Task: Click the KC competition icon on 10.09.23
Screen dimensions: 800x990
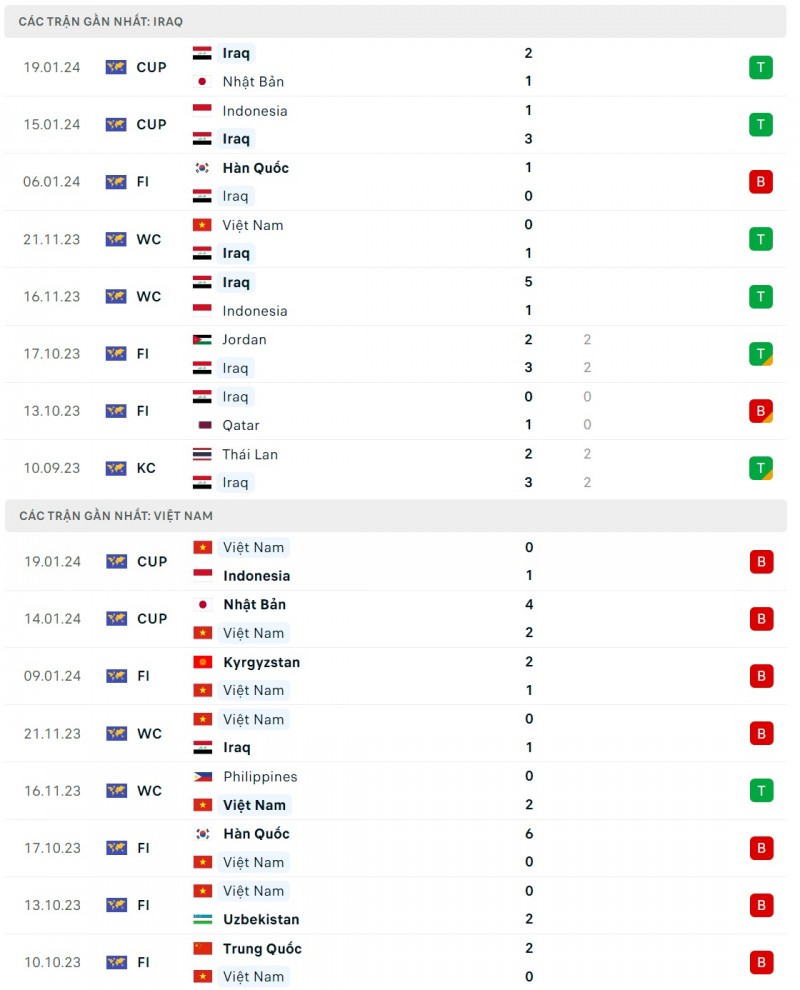Action: click(x=116, y=468)
